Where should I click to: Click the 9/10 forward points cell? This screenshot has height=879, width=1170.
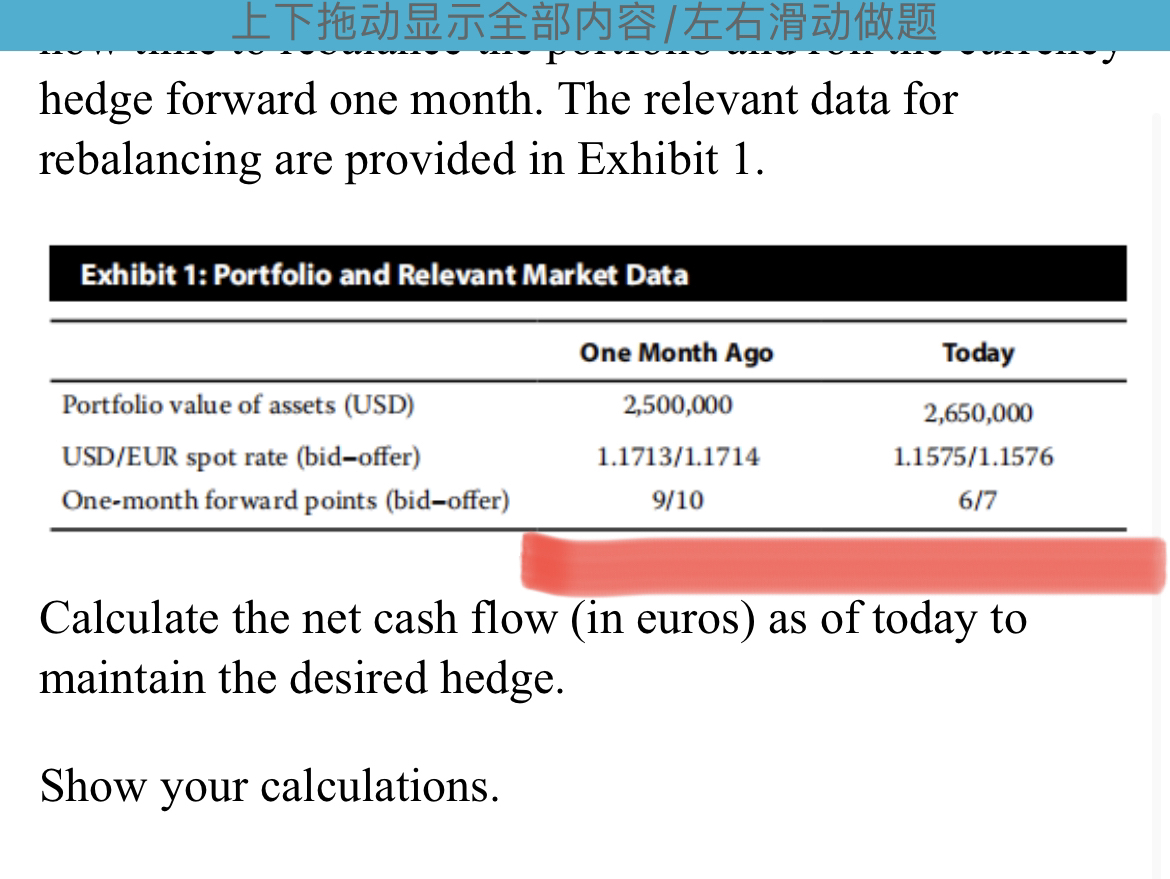678,500
